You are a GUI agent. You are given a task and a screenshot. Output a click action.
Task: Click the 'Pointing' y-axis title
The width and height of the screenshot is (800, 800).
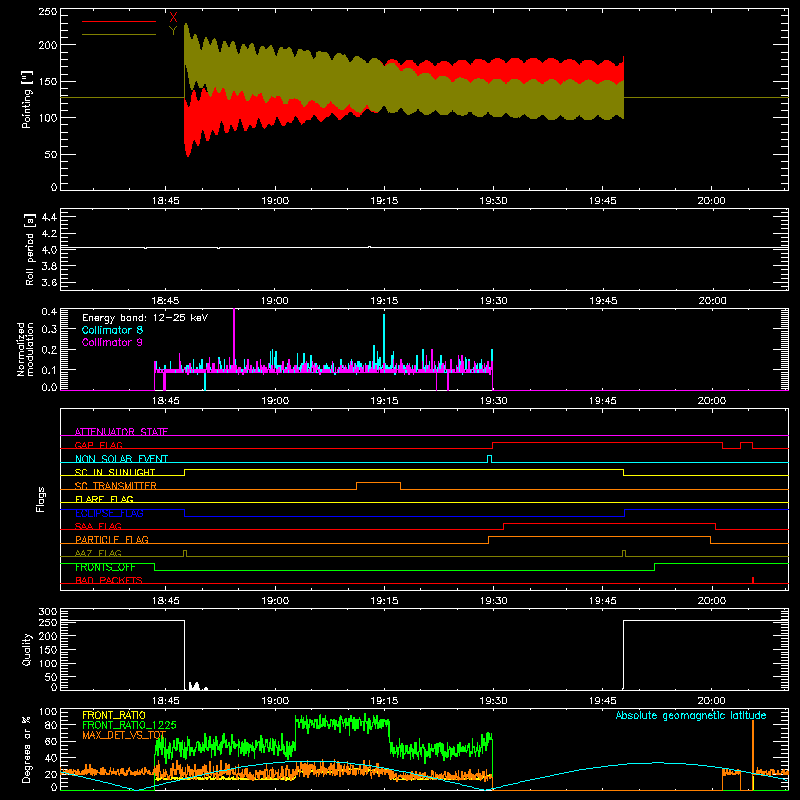point(27,99)
